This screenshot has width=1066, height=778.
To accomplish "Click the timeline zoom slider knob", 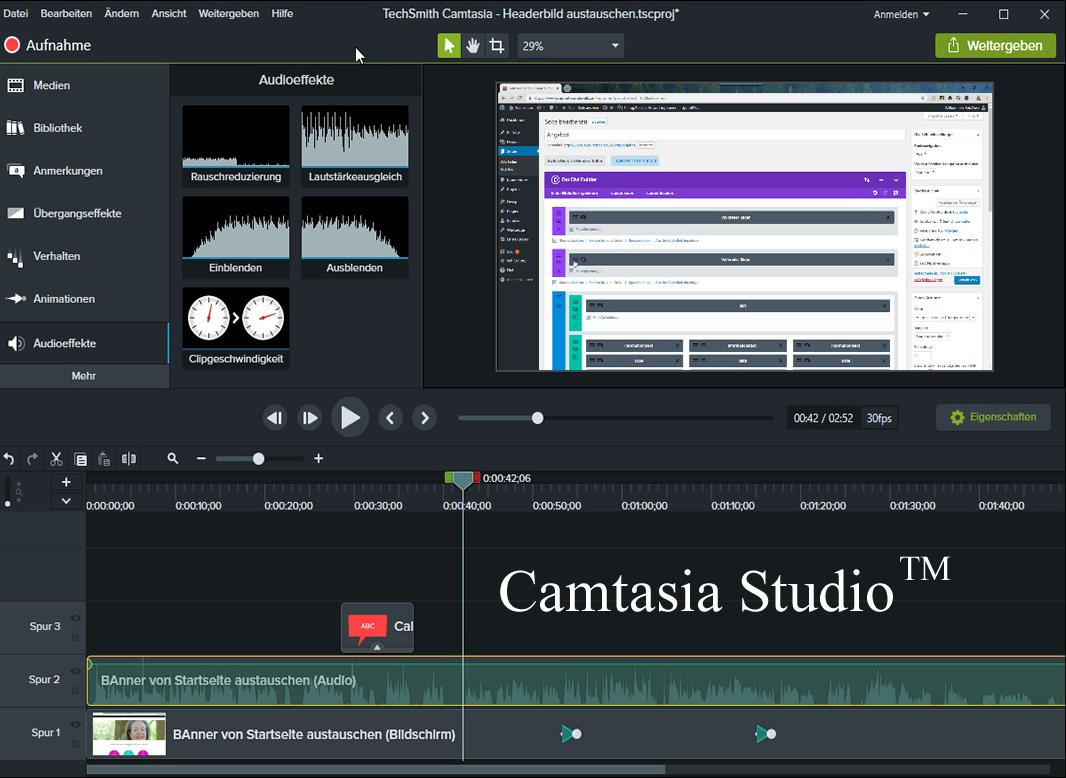I will (x=258, y=459).
